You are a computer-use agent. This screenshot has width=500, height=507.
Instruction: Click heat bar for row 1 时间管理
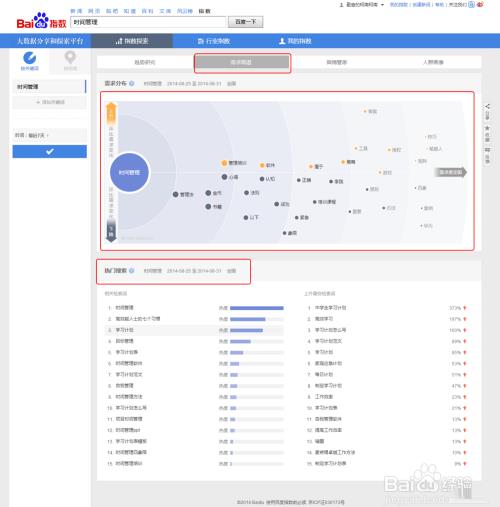coord(257,308)
